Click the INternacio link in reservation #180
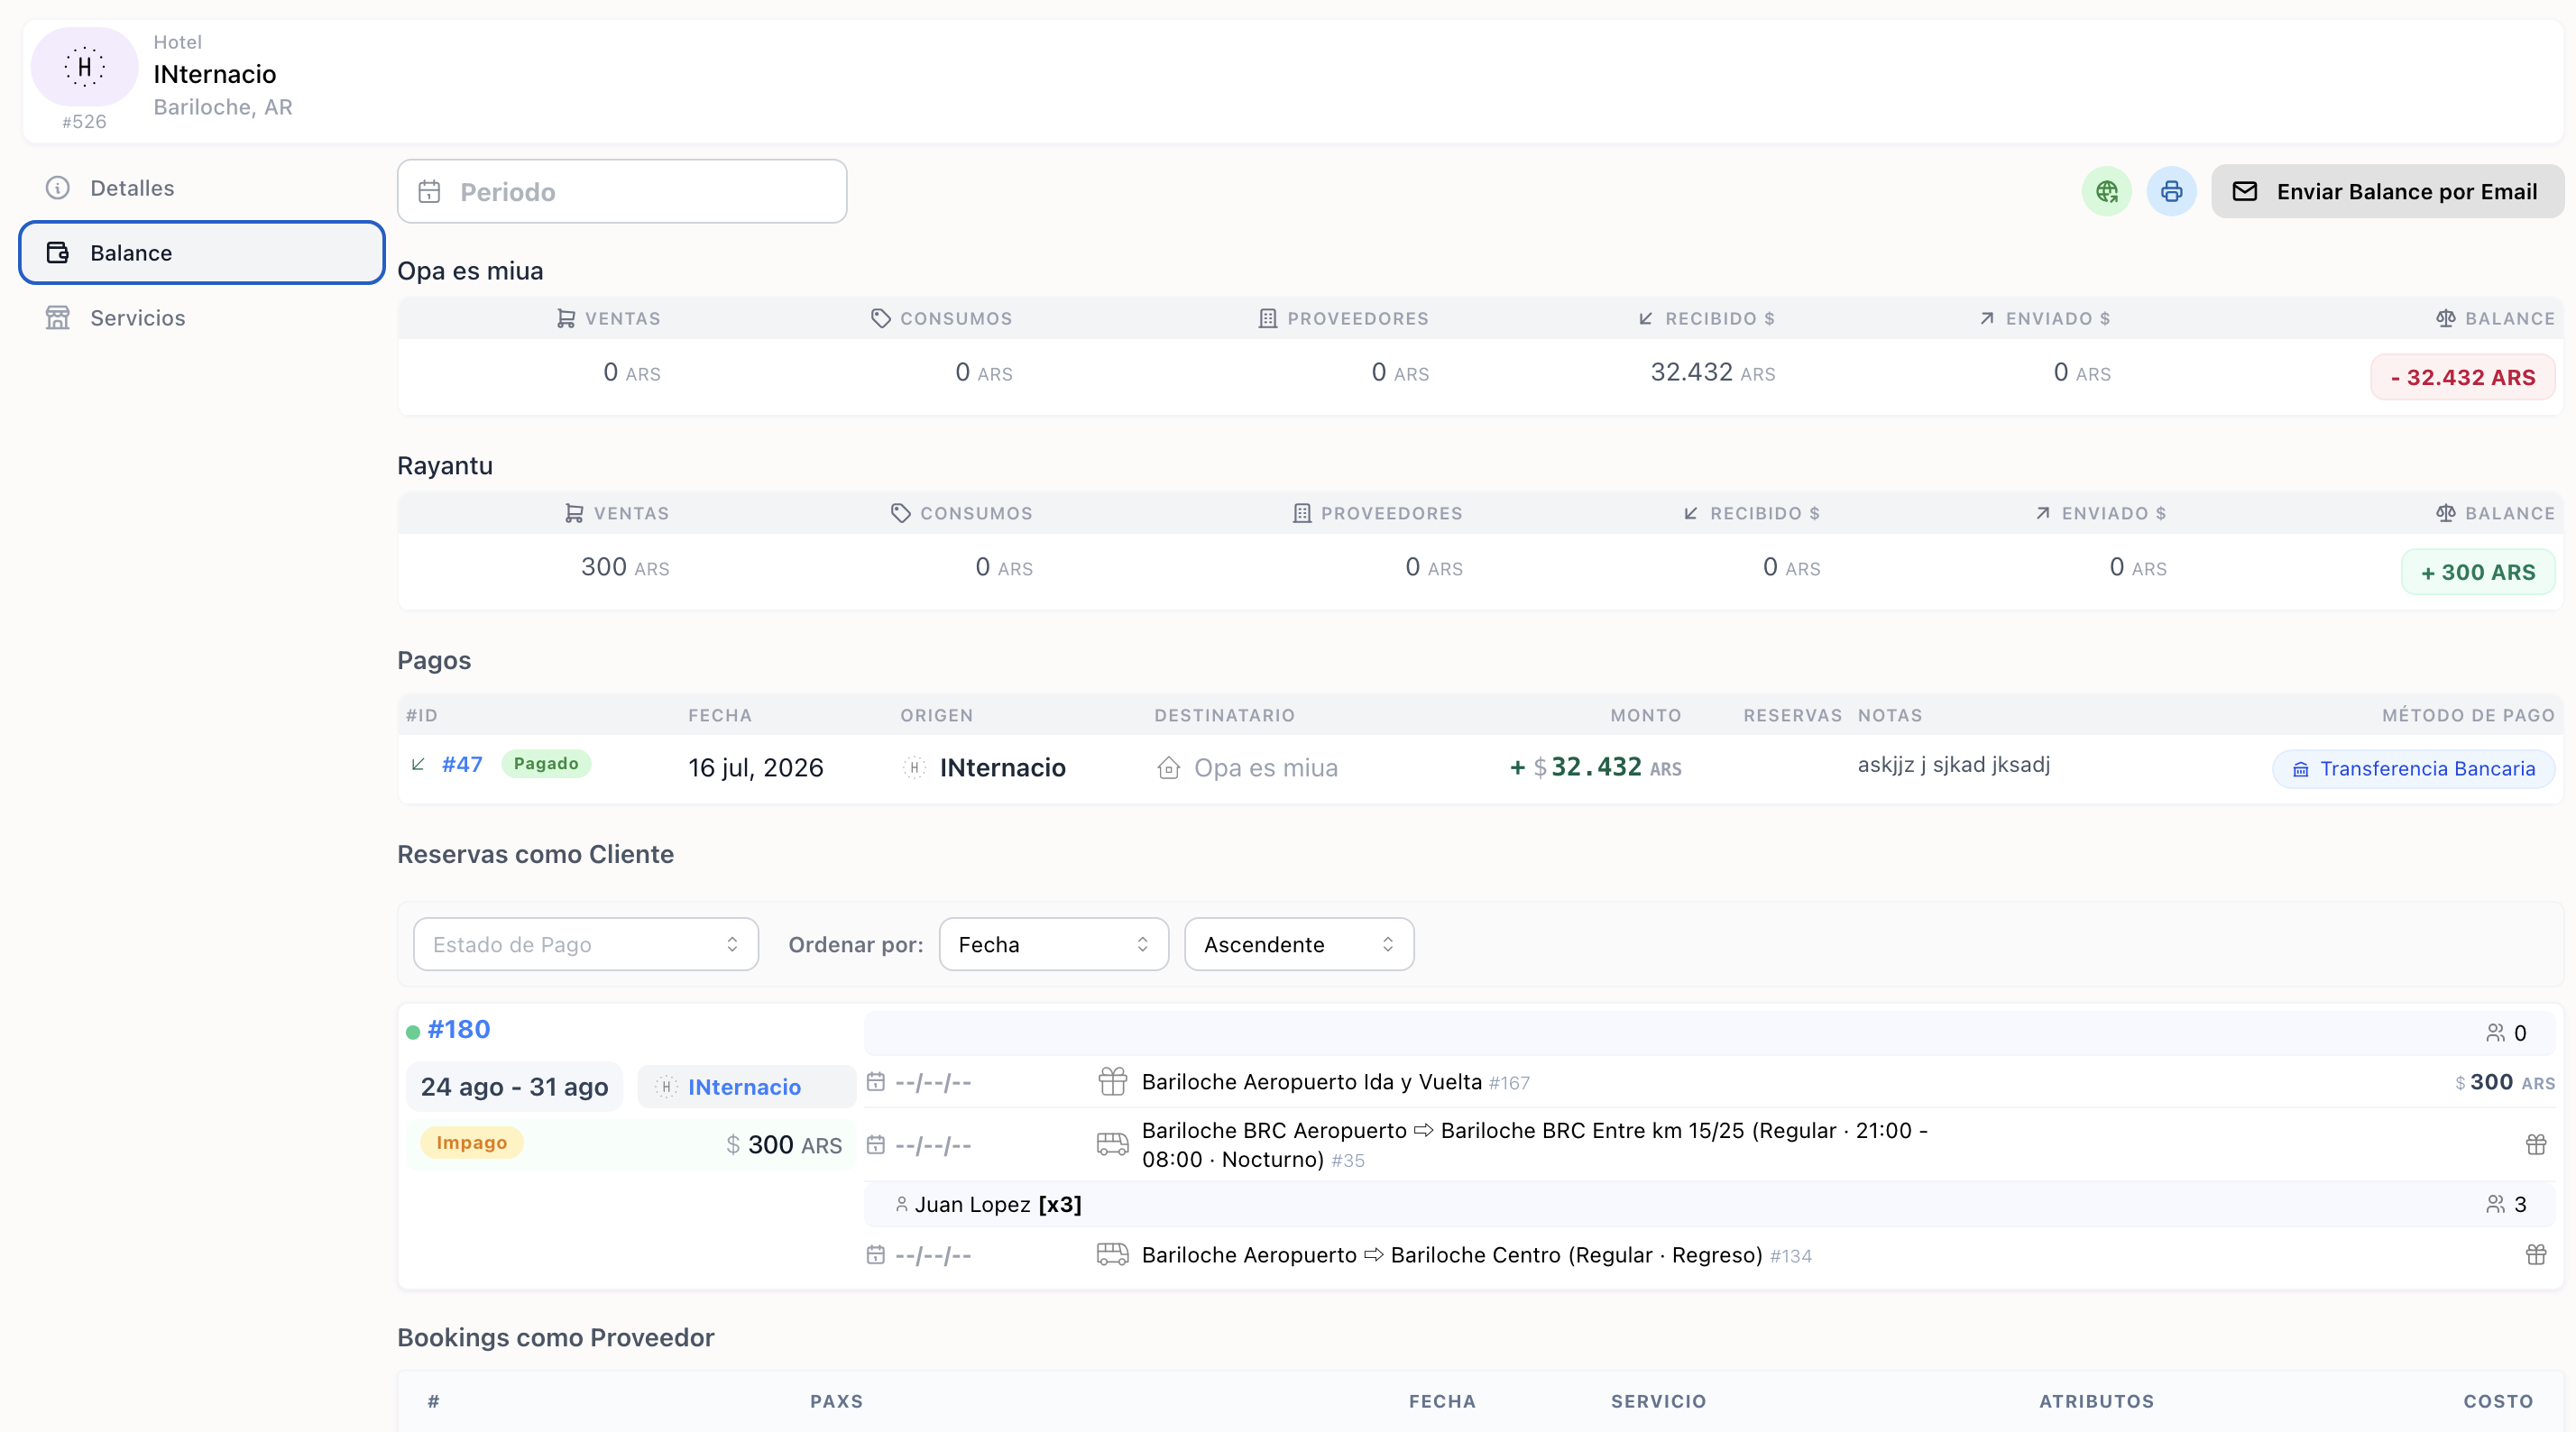The image size is (2576, 1432). (x=744, y=1087)
